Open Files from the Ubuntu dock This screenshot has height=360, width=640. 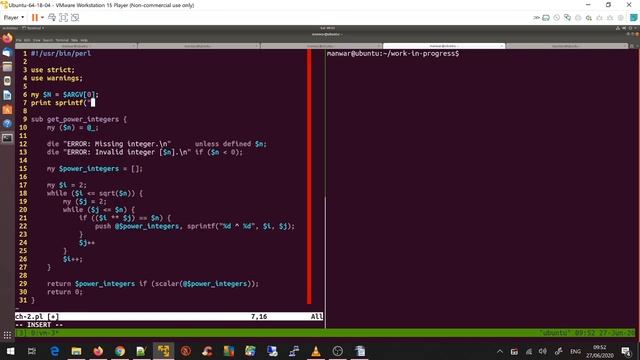click(7, 67)
